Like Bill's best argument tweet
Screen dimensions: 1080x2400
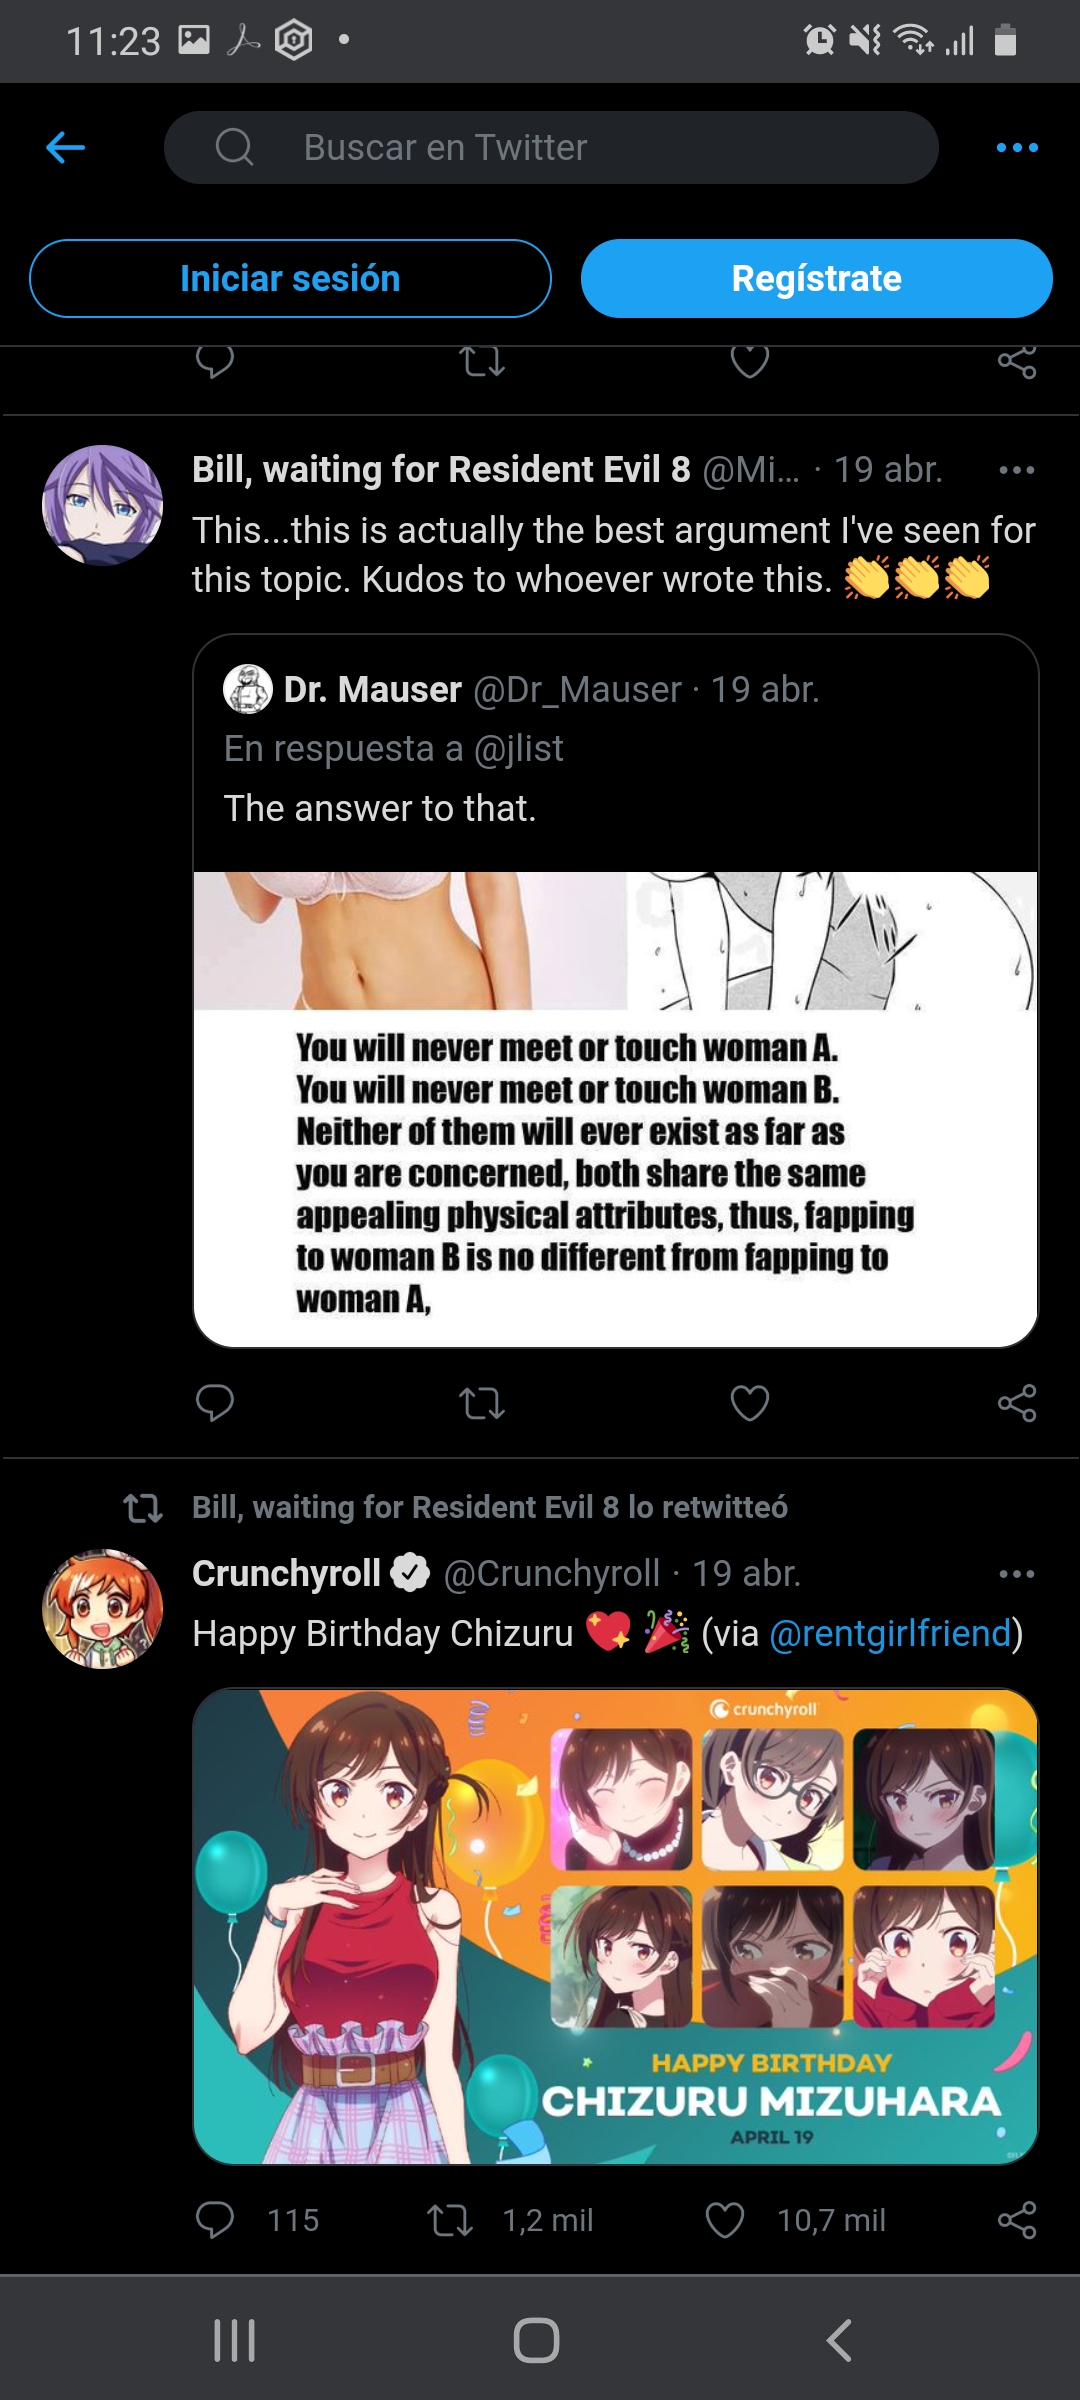coord(750,1403)
